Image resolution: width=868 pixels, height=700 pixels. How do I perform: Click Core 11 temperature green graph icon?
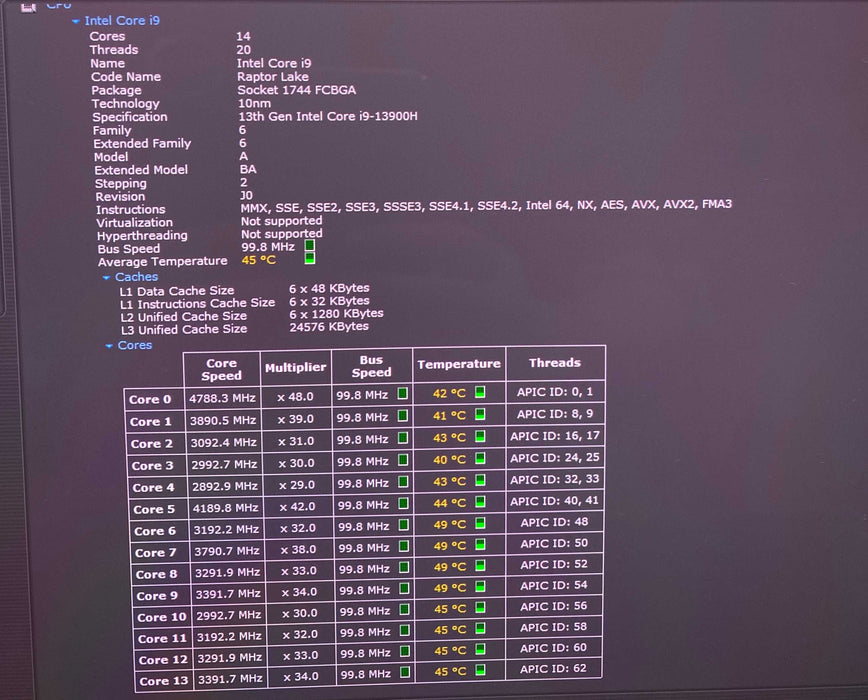pyautogui.click(x=480, y=629)
